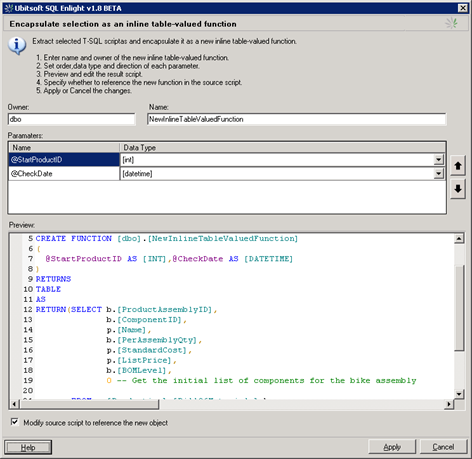Open data type dropdown for @CheckDate
This screenshot has width=472, height=459.
(x=439, y=173)
